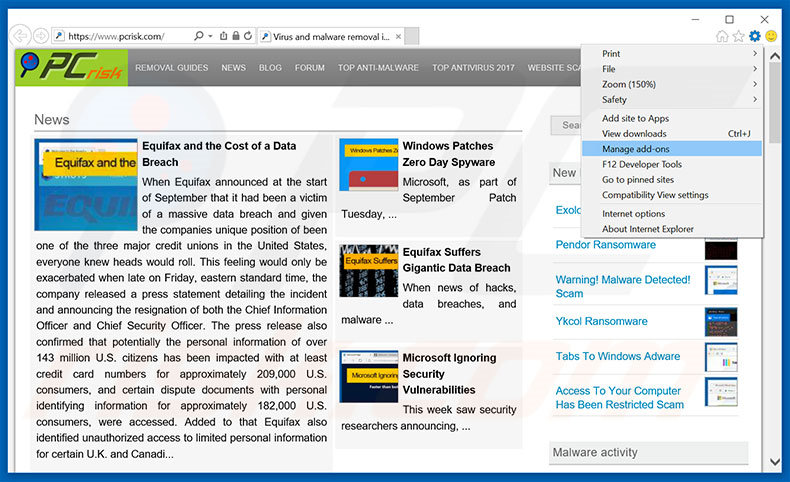Click the site search input box

click(x=566, y=125)
